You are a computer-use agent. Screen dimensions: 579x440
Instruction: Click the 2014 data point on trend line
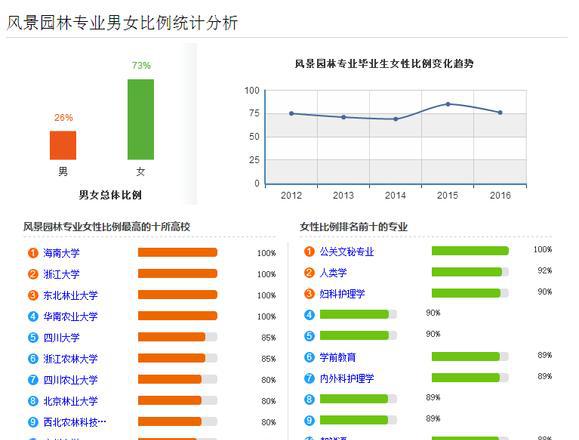click(395, 119)
